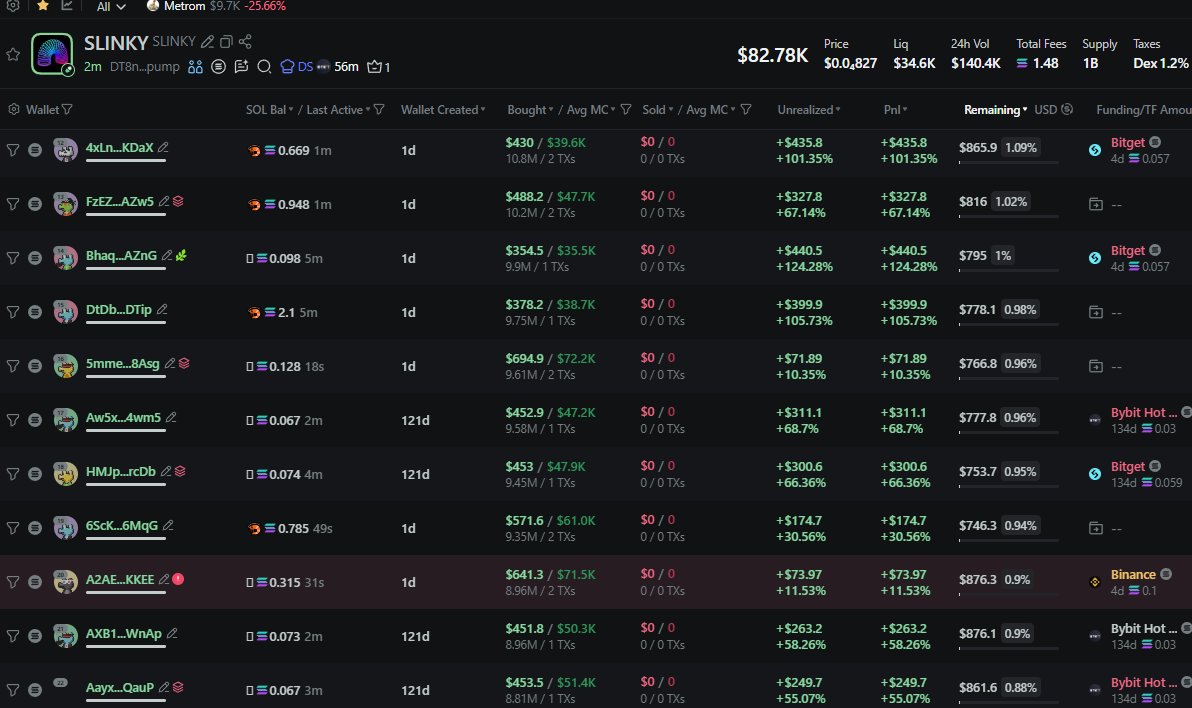Click the 1.09% remaining progress bar for 4xLn...KDaX
The image size is (1192, 708).
click(1008, 162)
